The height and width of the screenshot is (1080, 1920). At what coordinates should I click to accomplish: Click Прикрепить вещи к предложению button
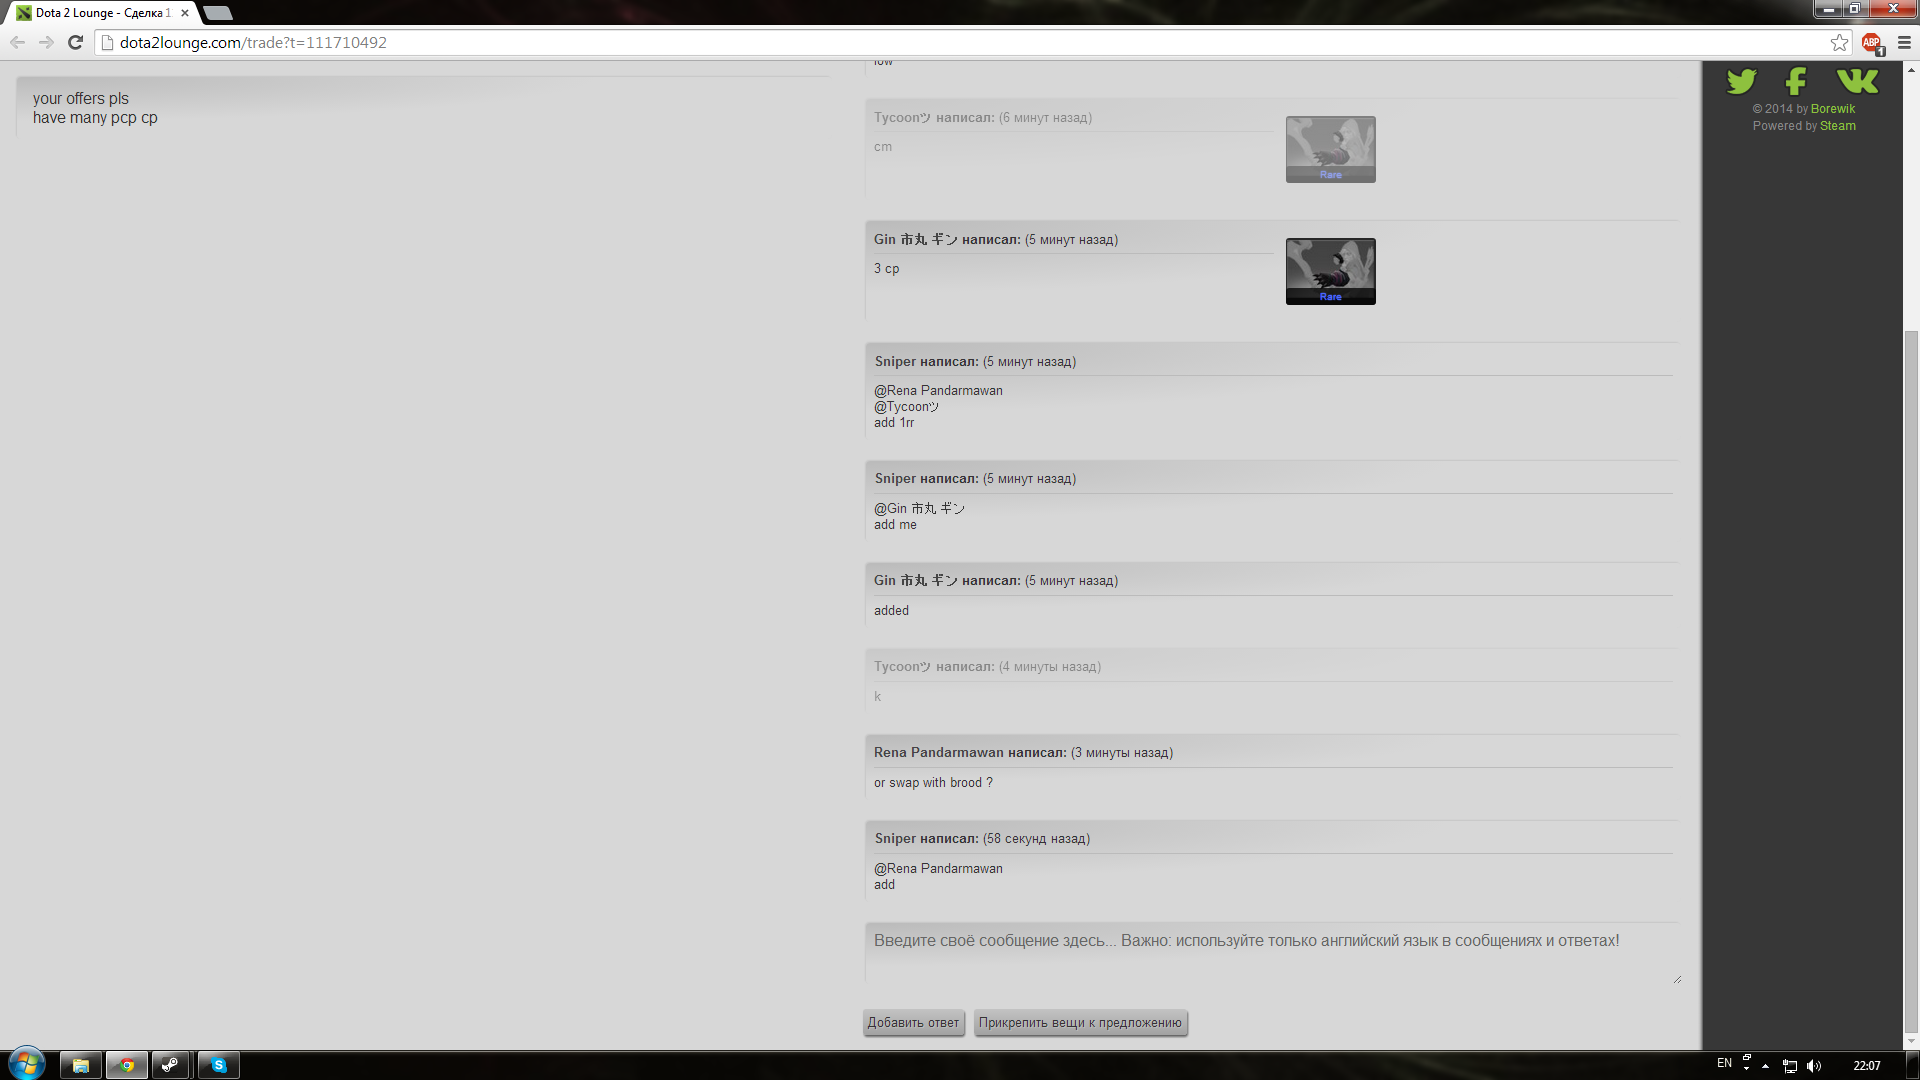[1080, 1022]
